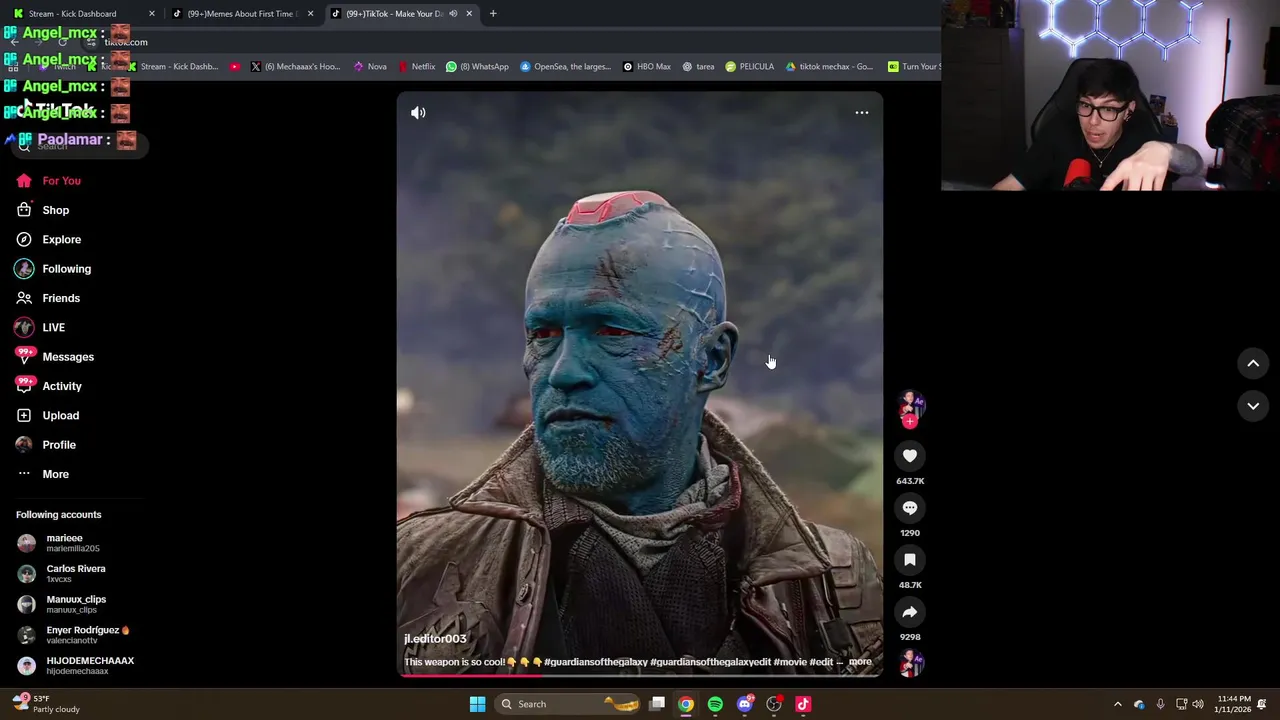Open marieee's followed account
Viewport: 1280px width, 720px height.
coord(58,543)
